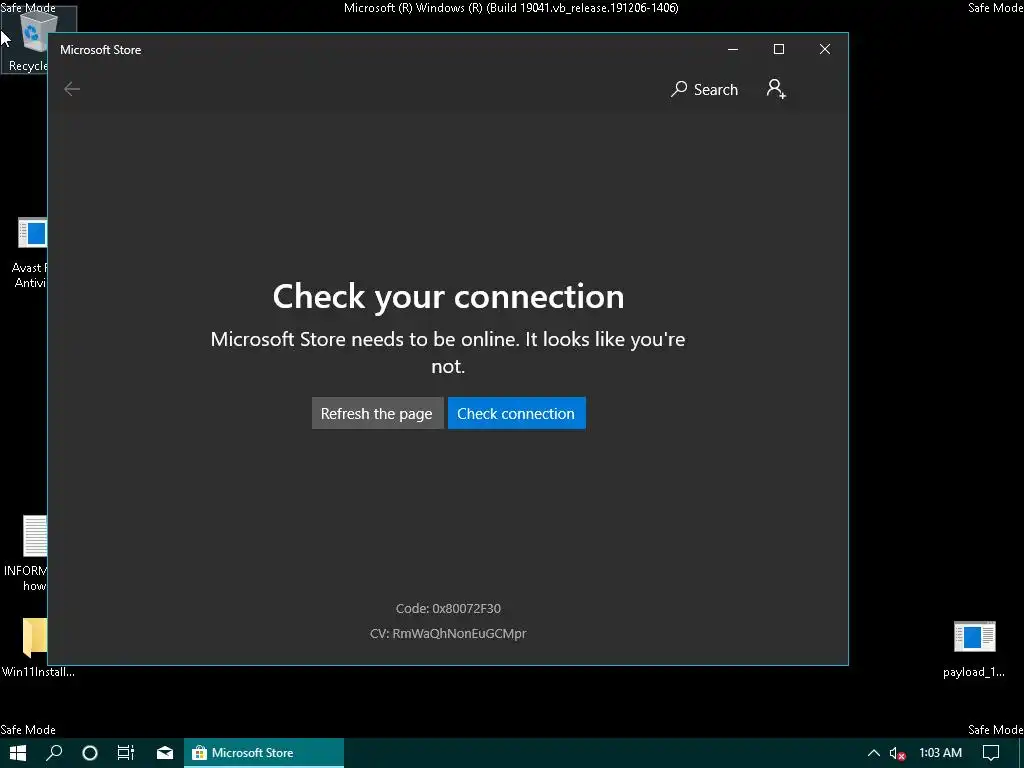Open the Action Center notifications icon
1024x768 pixels.
tap(991, 753)
